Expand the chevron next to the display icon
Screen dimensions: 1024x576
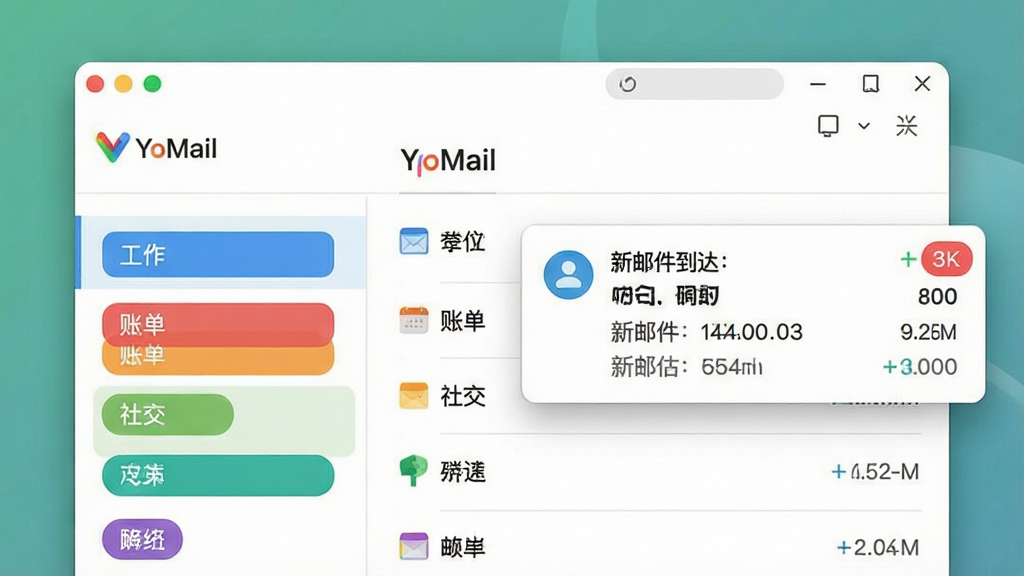pos(864,126)
